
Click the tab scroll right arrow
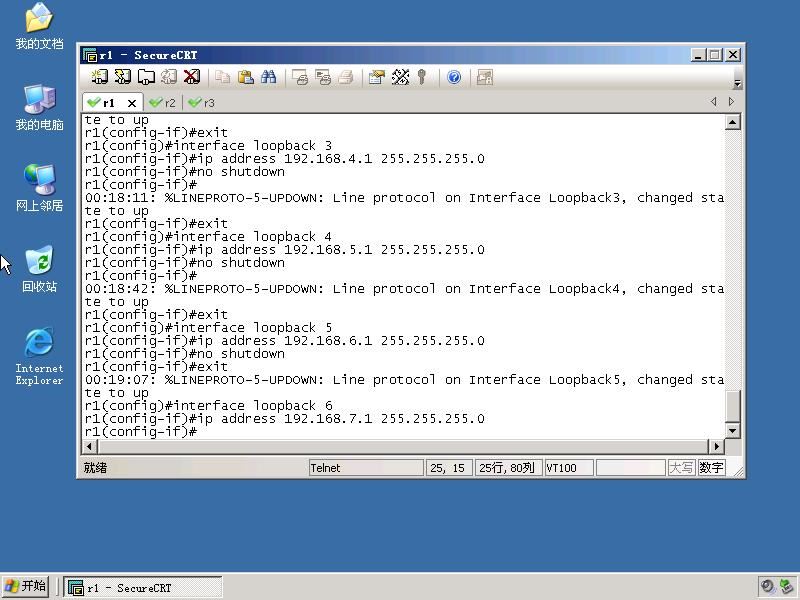click(731, 102)
